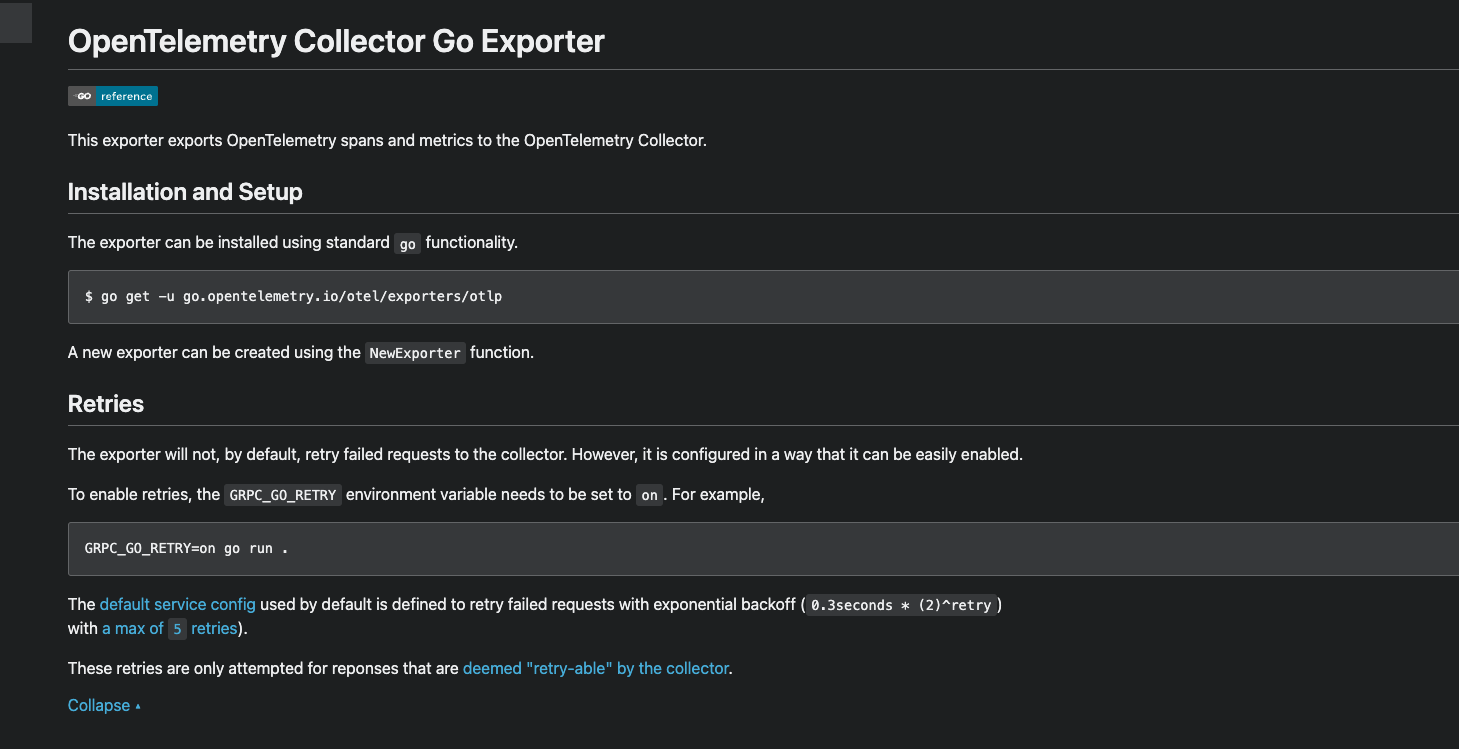Click the Retries section heading
Viewport: 1459px width, 749px height.
coord(105,403)
